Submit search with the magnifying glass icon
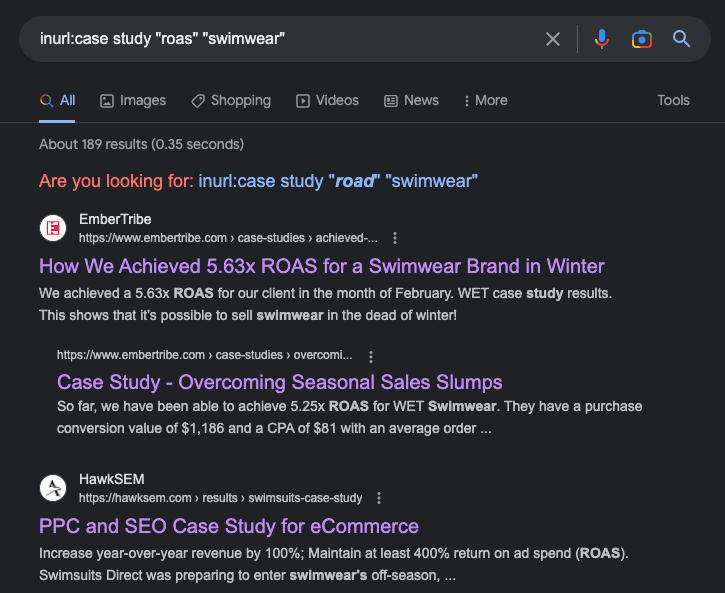The width and height of the screenshot is (725, 593). coord(681,39)
